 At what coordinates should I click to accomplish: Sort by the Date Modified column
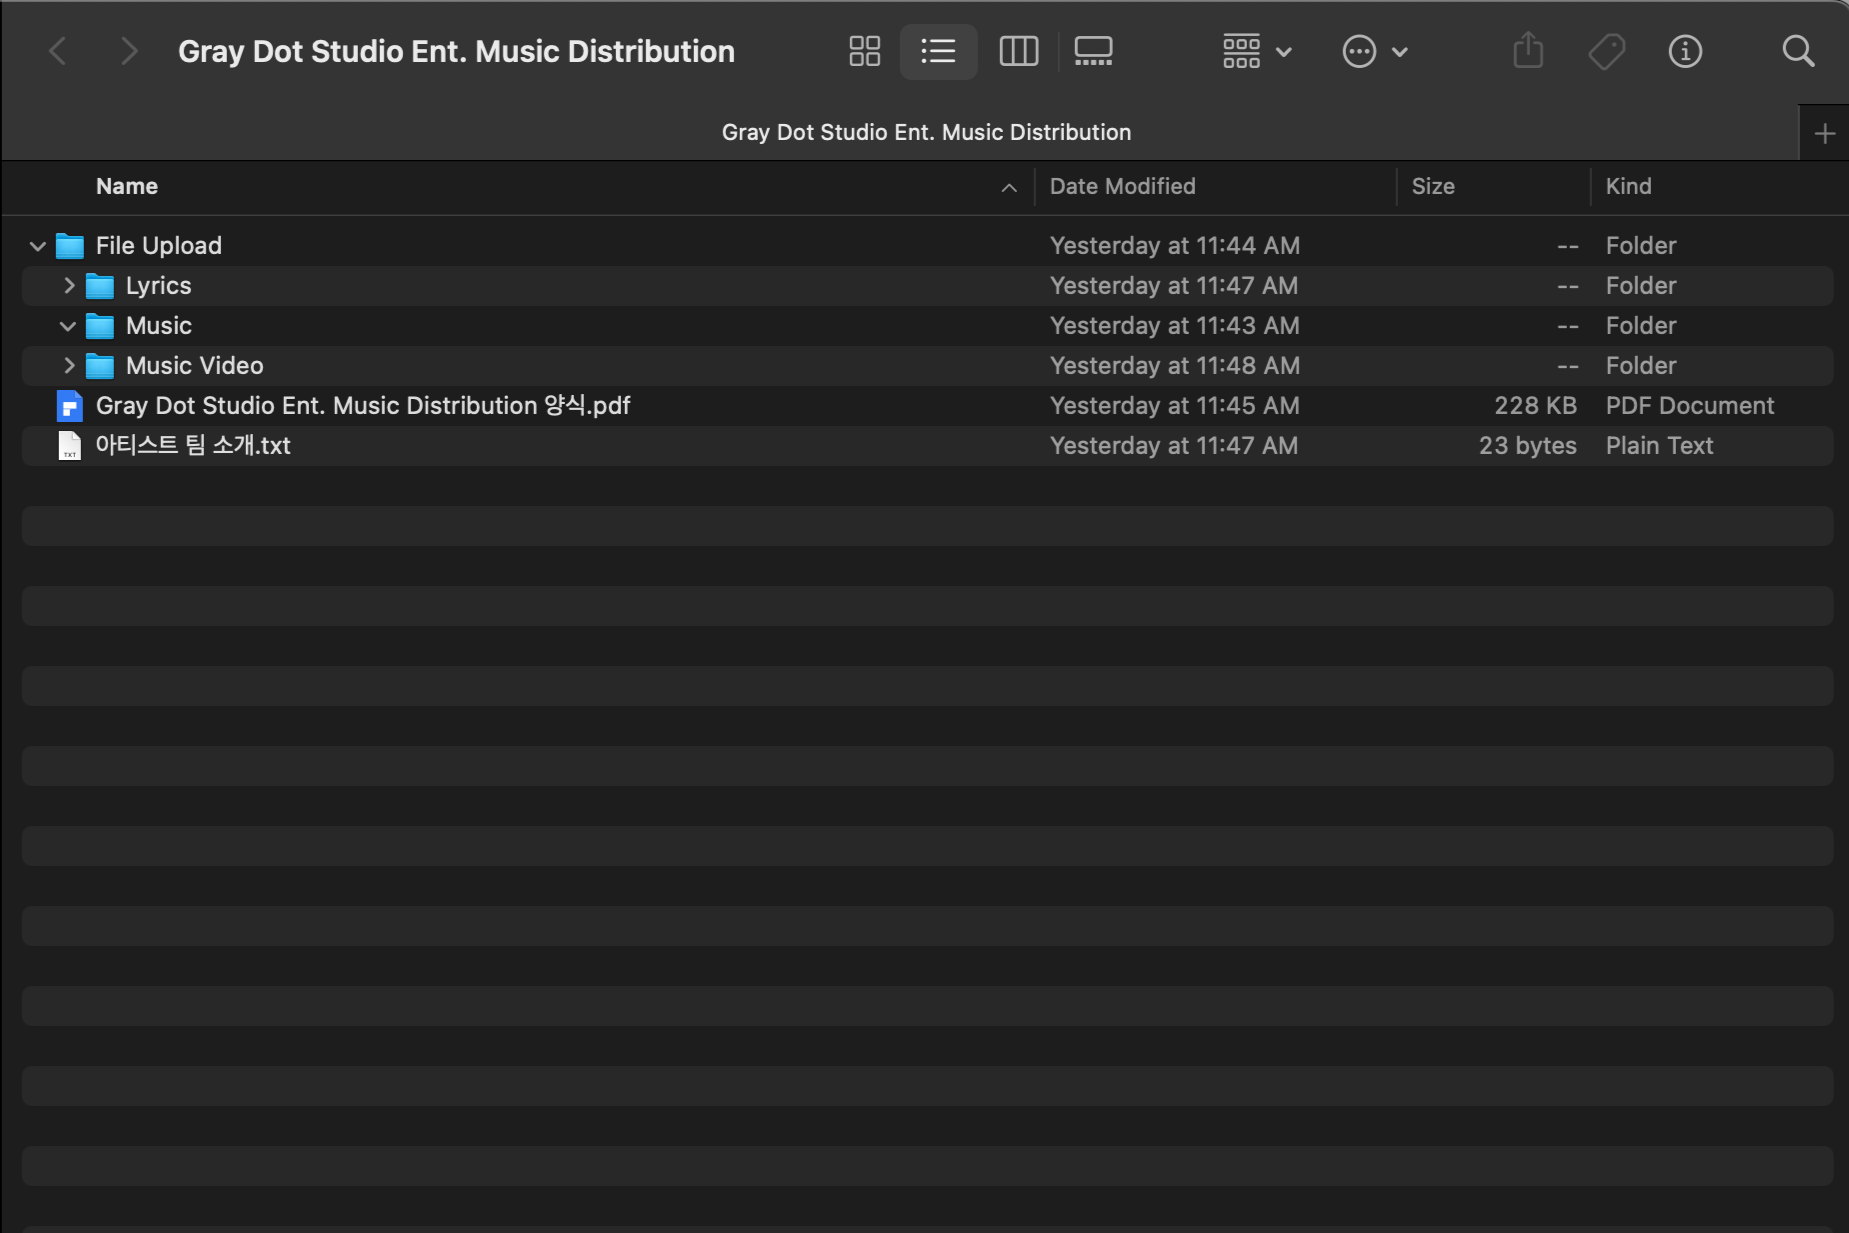coord(1122,186)
